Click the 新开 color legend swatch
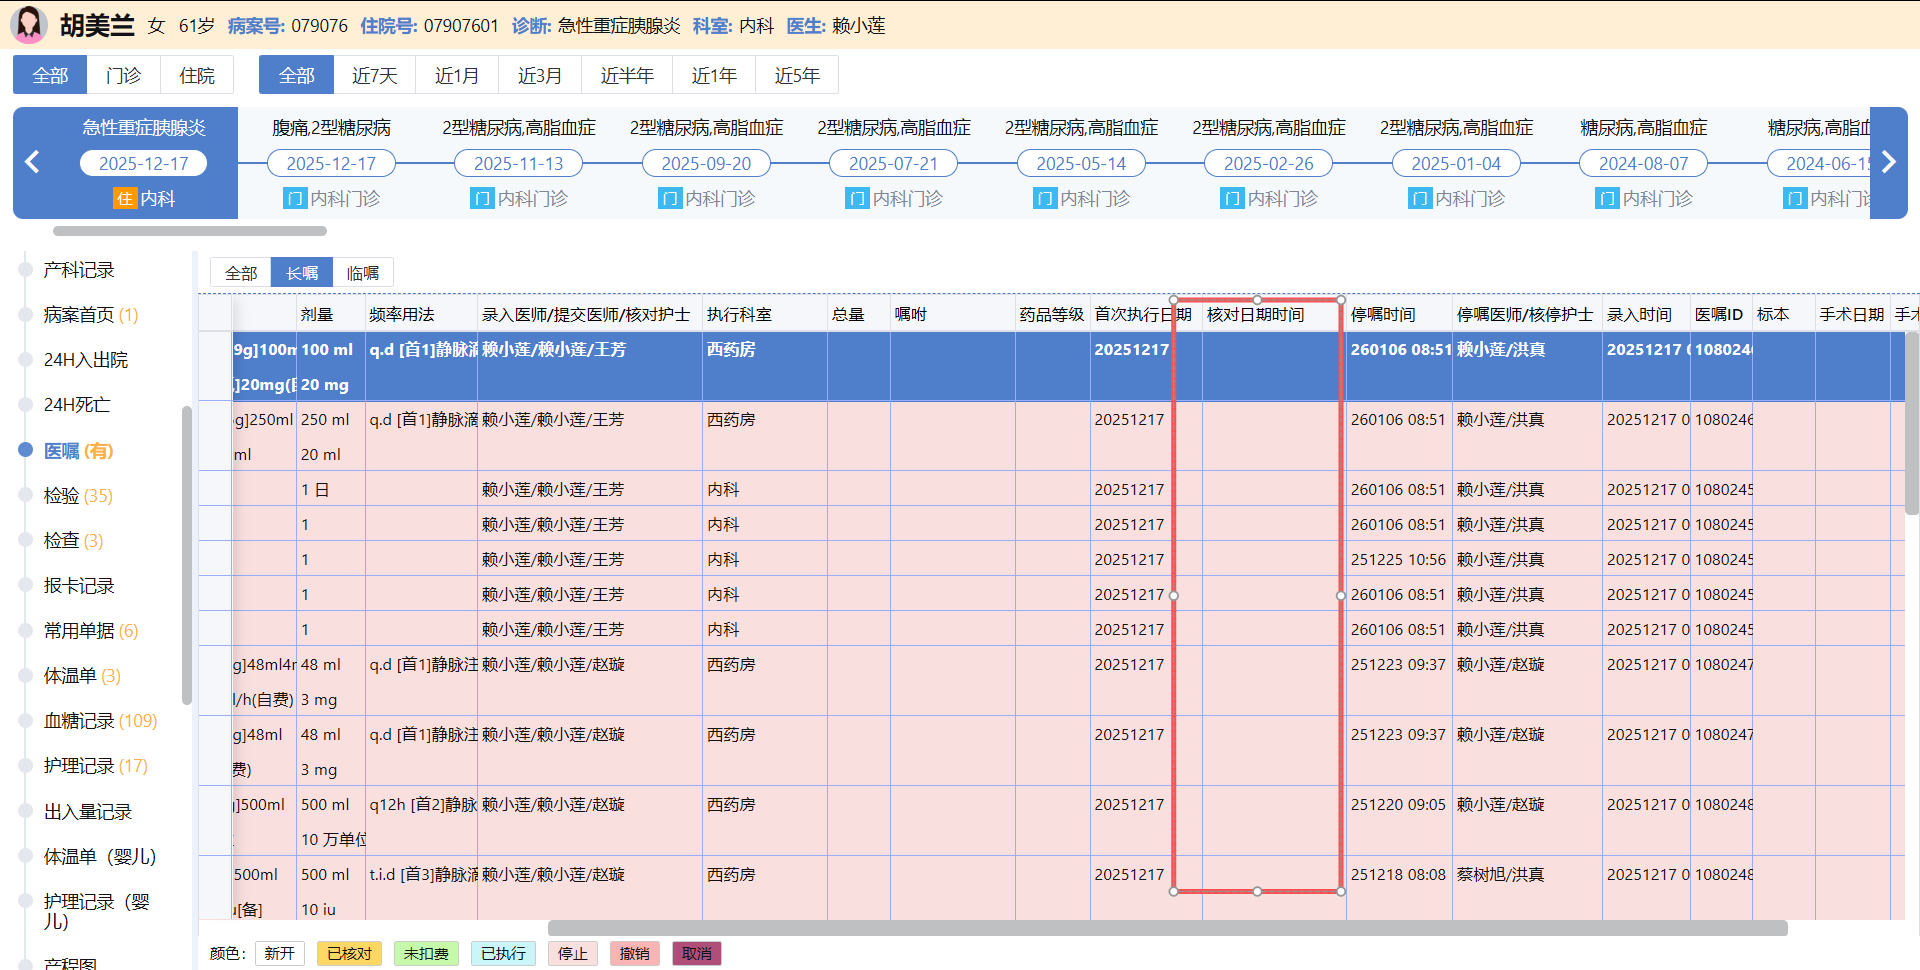1920x970 pixels. pyautogui.click(x=280, y=954)
